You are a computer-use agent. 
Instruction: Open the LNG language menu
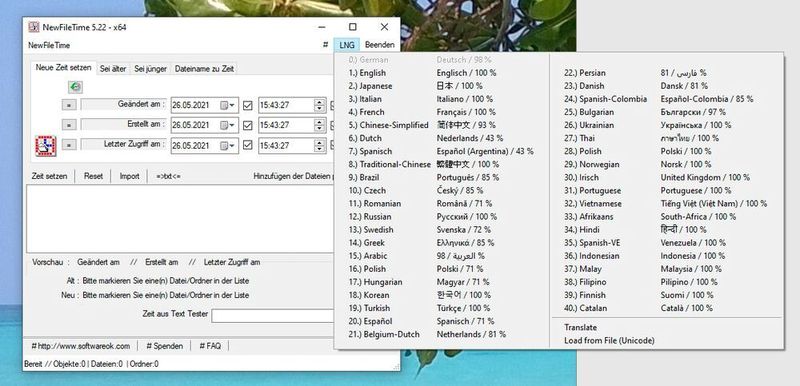[346, 45]
